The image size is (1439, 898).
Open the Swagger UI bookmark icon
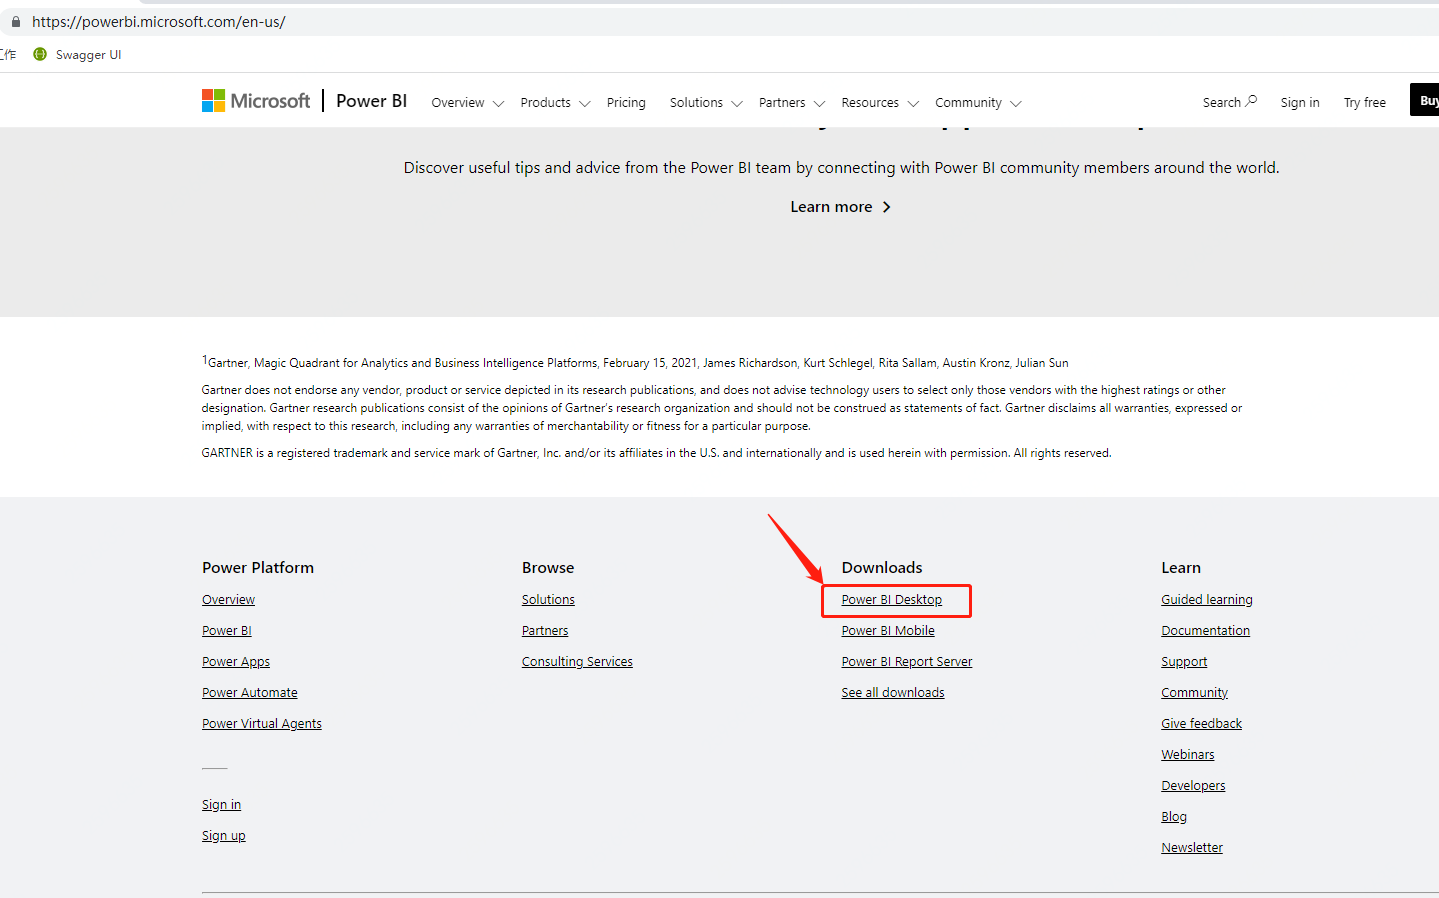pyautogui.click(x=40, y=54)
